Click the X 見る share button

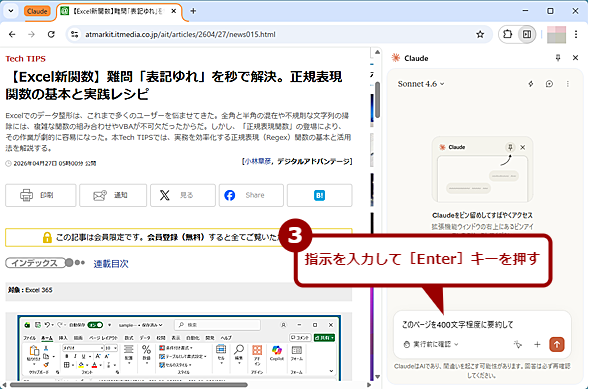(x=183, y=195)
